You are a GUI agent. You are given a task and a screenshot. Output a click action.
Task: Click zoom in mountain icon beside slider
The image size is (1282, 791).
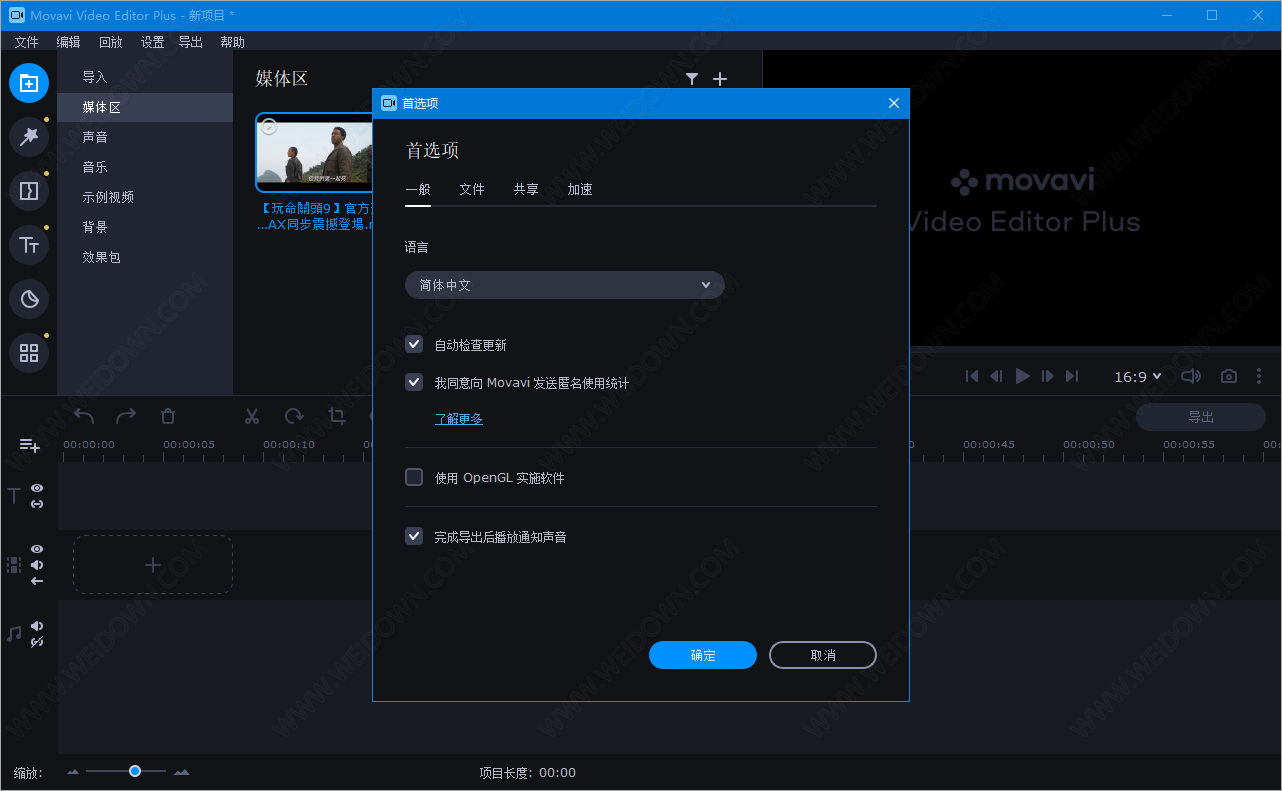181,772
